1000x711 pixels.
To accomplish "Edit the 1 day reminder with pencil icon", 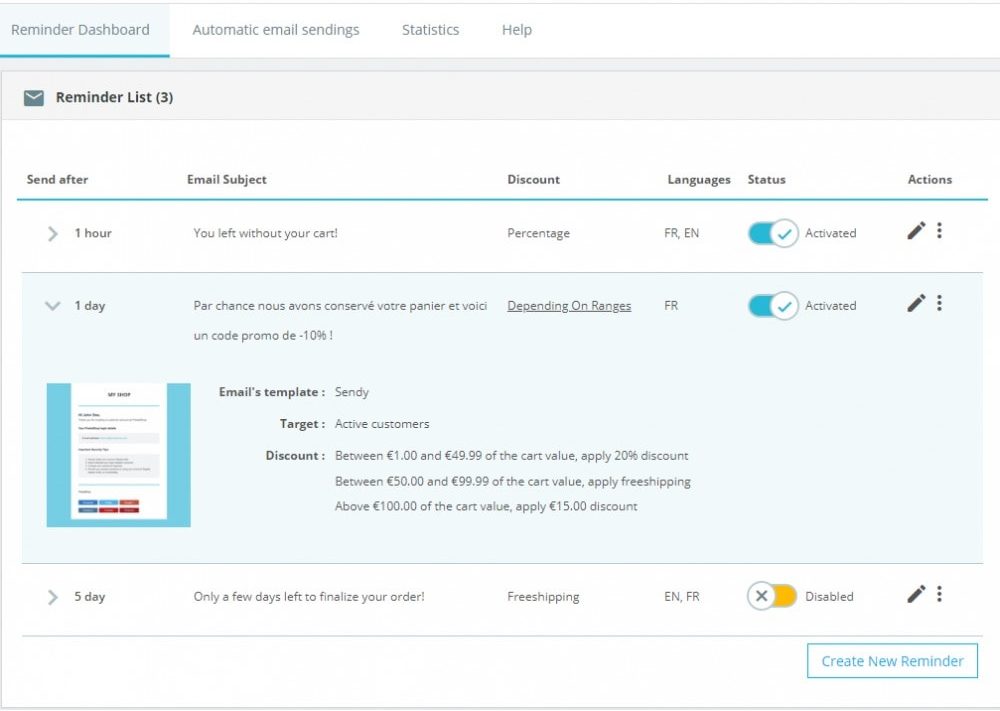I will 916,304.
